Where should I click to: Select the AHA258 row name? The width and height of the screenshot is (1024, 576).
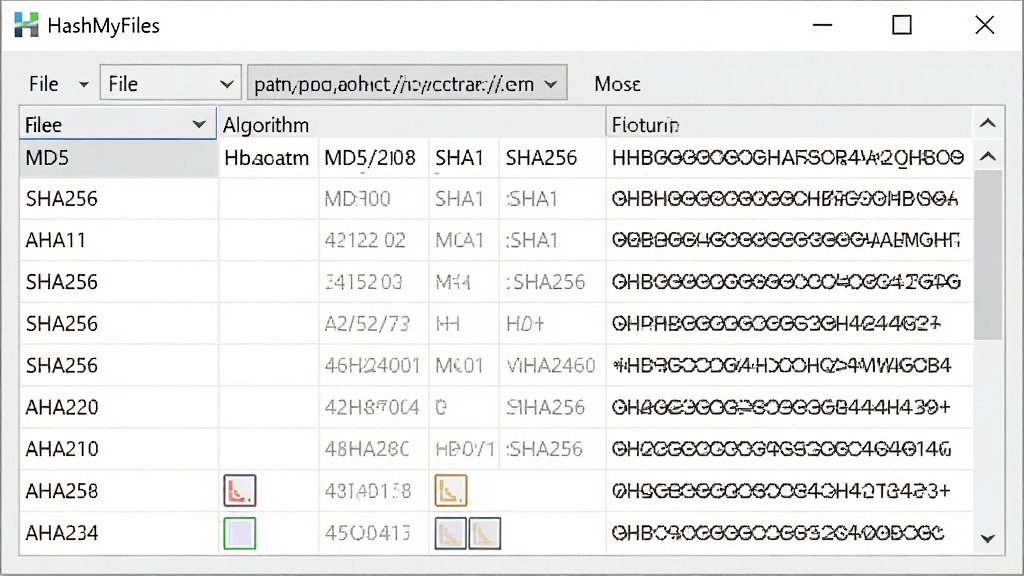(x=62, y=491)
